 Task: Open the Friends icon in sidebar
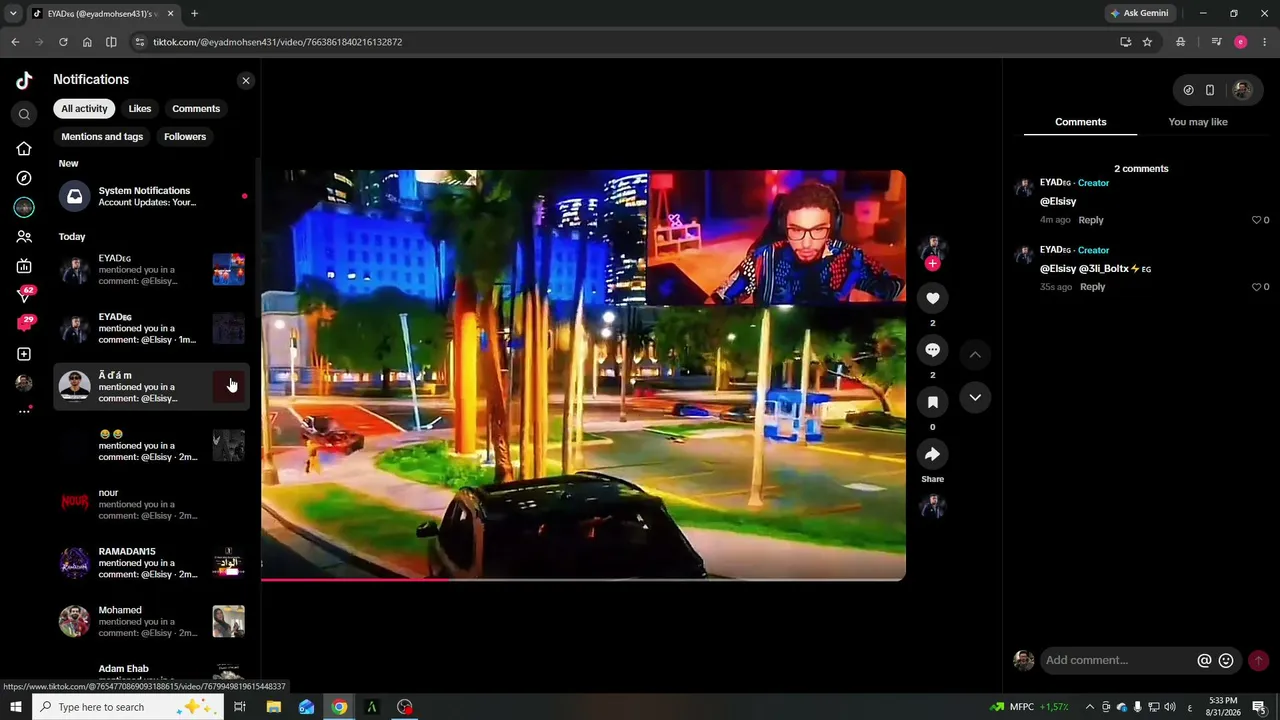(24, 237)
